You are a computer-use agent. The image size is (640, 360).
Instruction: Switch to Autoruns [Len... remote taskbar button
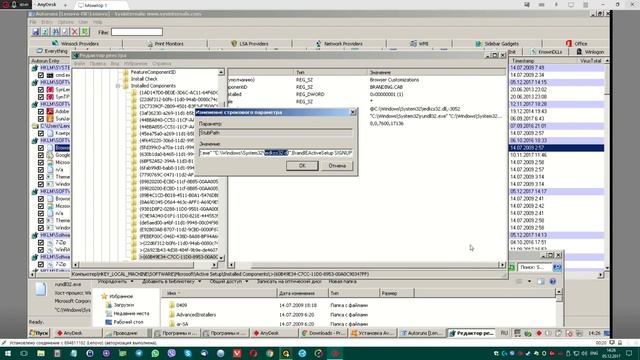coord(422,333)
